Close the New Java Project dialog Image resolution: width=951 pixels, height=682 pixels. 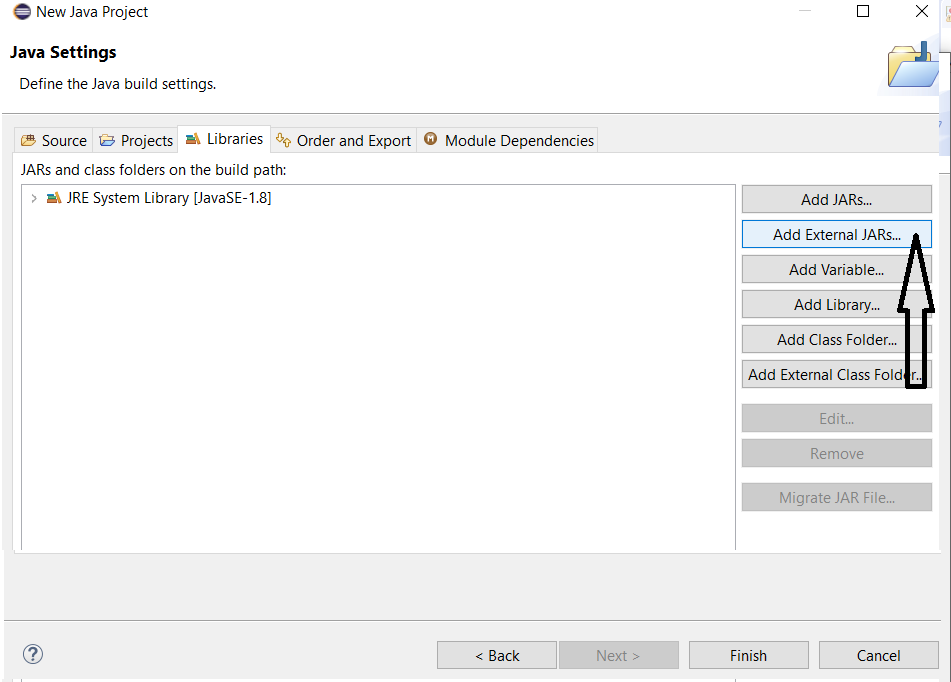(x=922, y=11)
